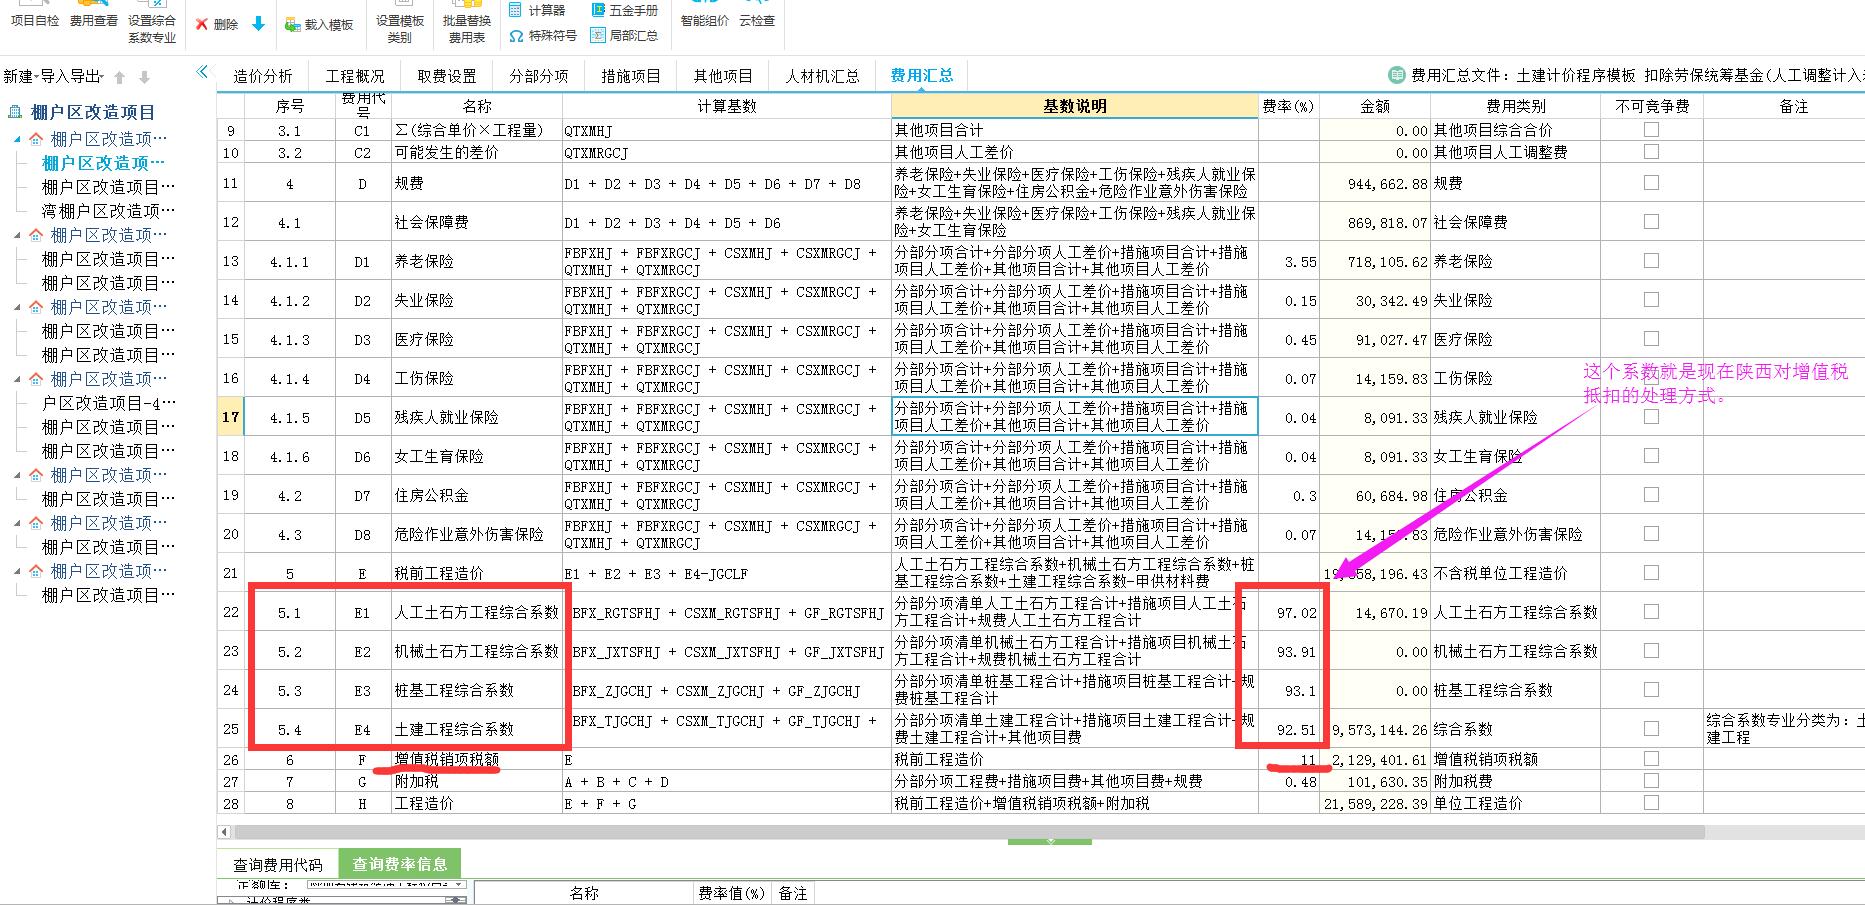Viewport: 1865px width, 905px height.
Task: Toggle 不可竞争费 checkbox for 失业保险 row
Action: 1651,300
